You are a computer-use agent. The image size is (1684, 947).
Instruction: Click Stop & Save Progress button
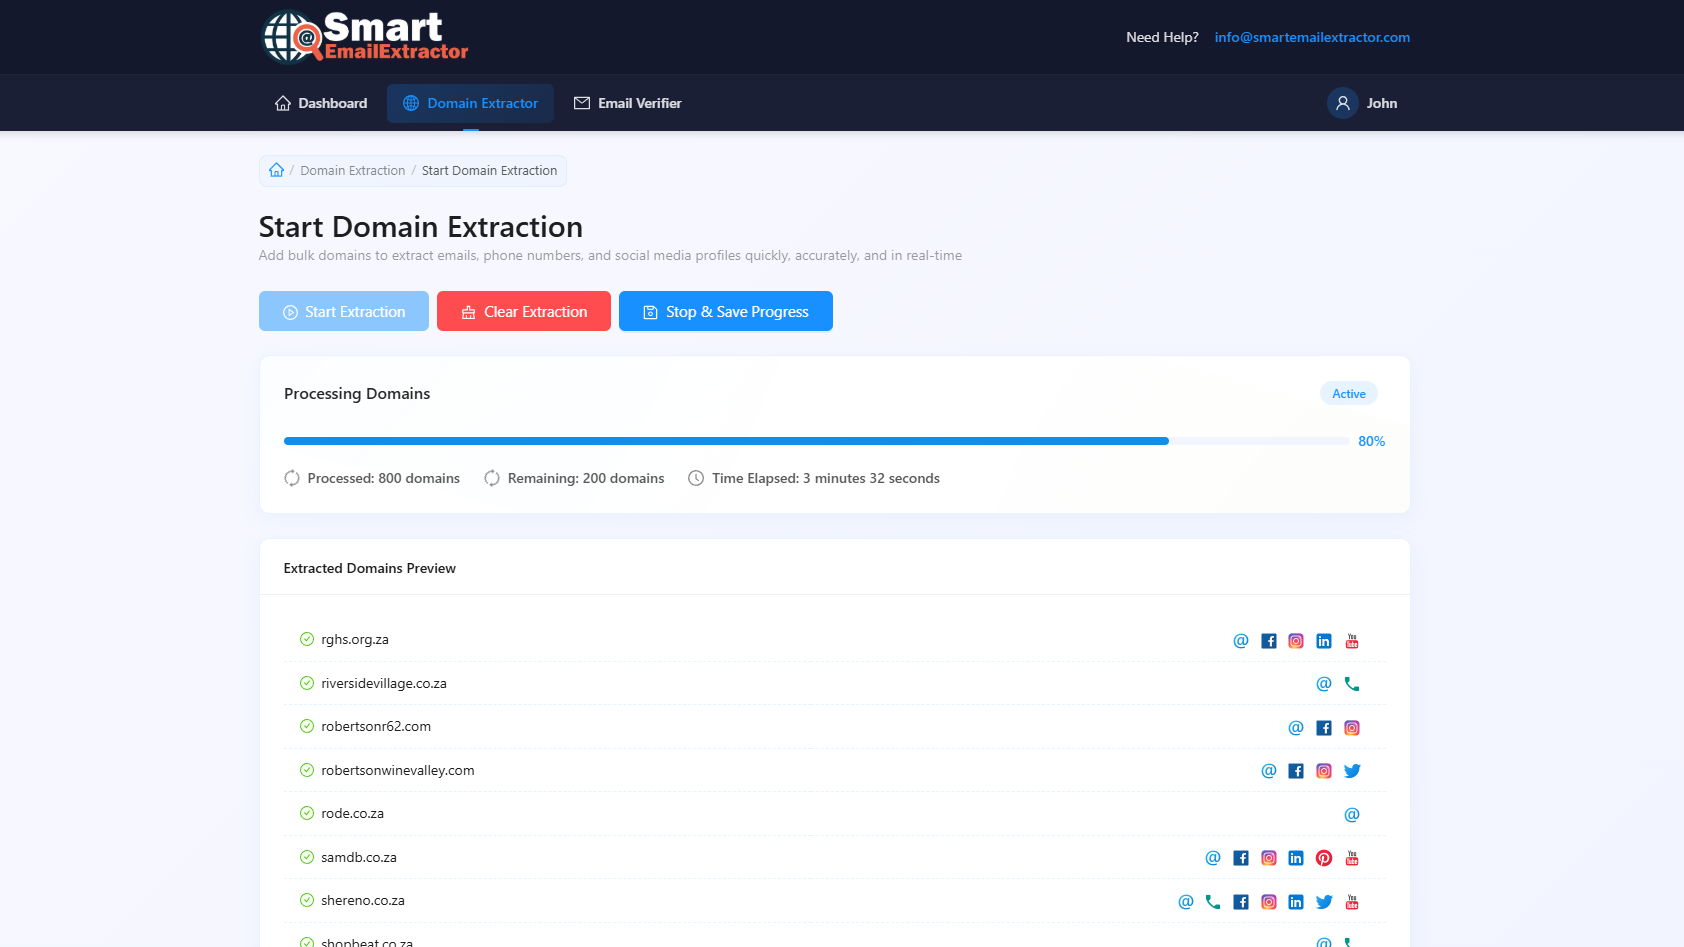[725, 311]
